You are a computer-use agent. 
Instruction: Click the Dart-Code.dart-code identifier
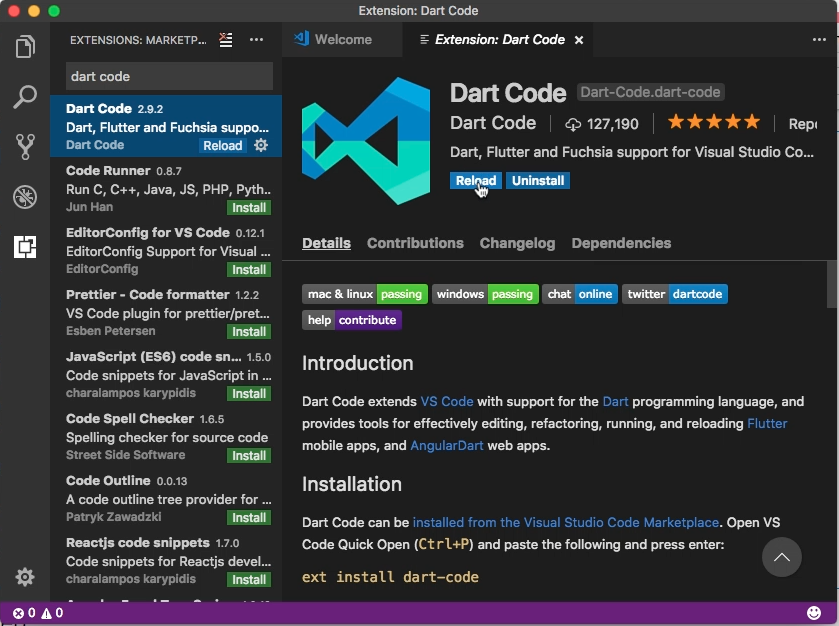pyautogui.click(x=650, y=92)
